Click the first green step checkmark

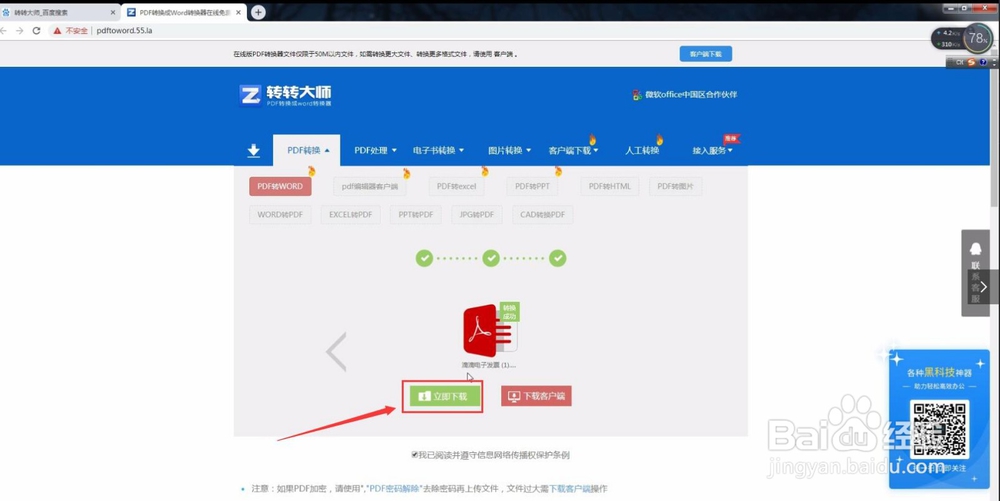coord(424,258)
